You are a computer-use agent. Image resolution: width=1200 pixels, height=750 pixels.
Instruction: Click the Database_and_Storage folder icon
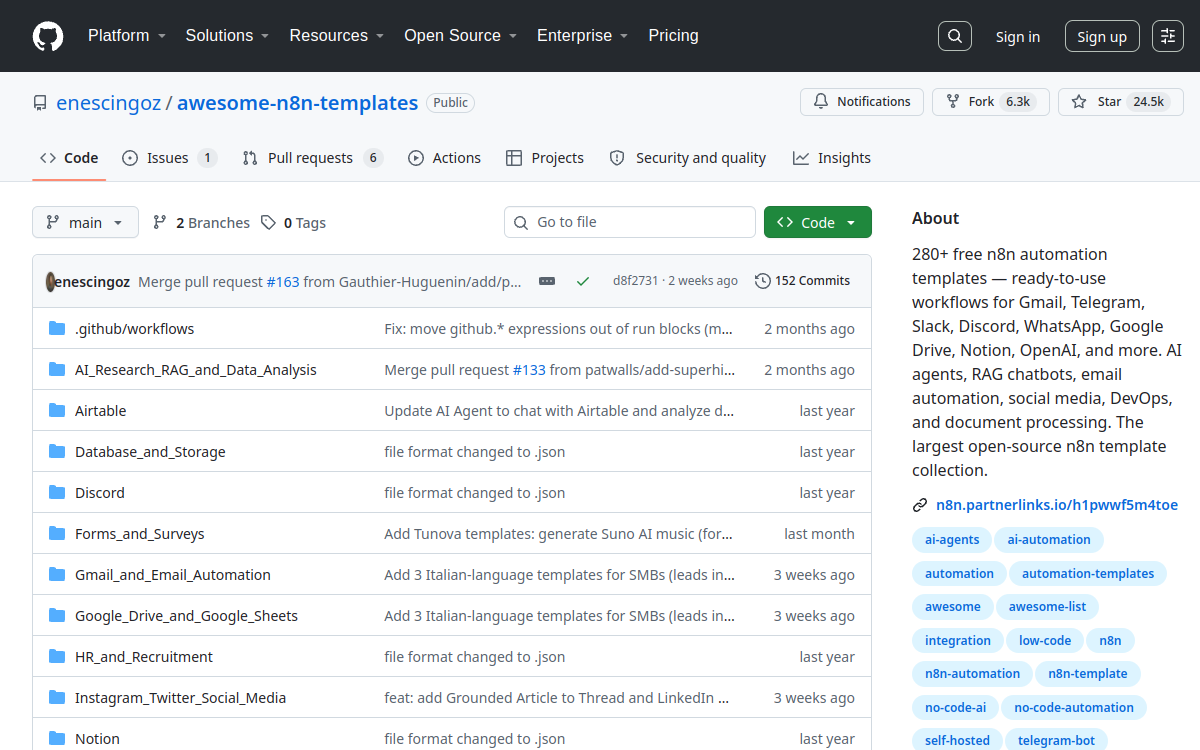(57, 452)
